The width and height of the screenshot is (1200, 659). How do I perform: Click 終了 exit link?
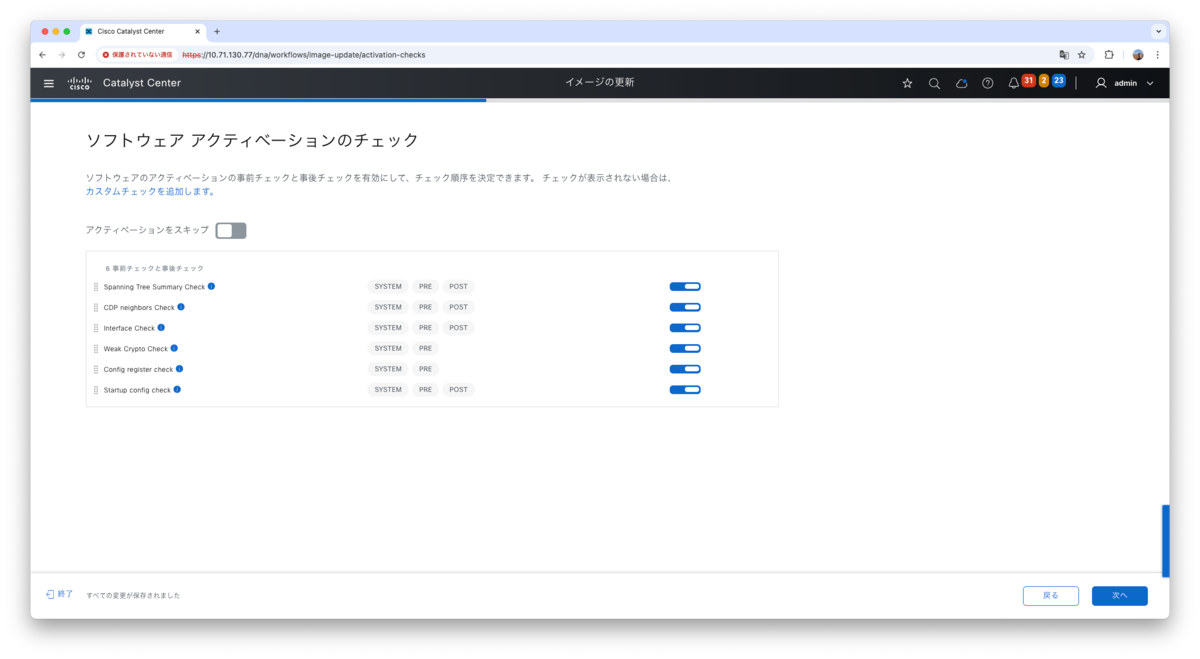(x=59, y=594)
